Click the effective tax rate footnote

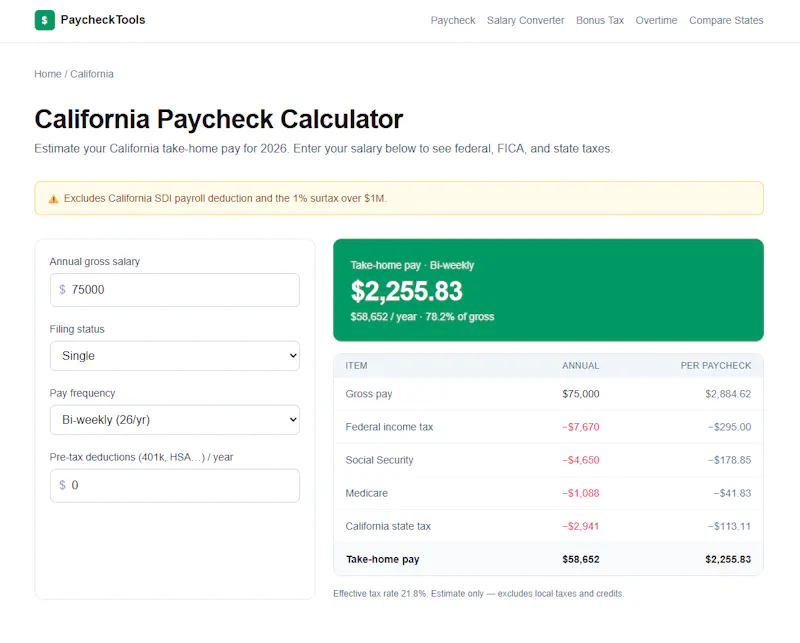pyautogui.click(x=479, y=593)
